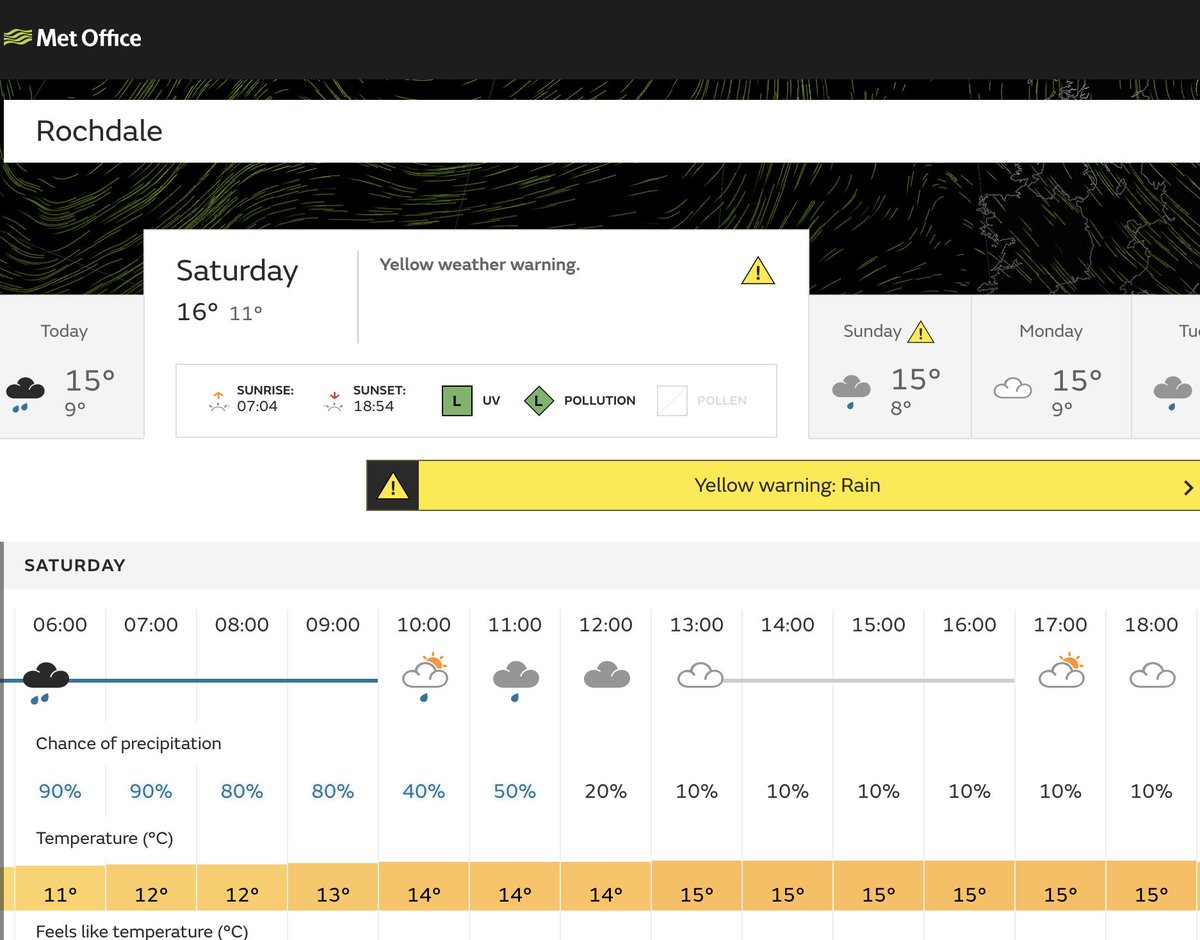This screenshot has height=940, width=1200.
Task: Click the 09:00 time column header
Action: coord(333,625)
